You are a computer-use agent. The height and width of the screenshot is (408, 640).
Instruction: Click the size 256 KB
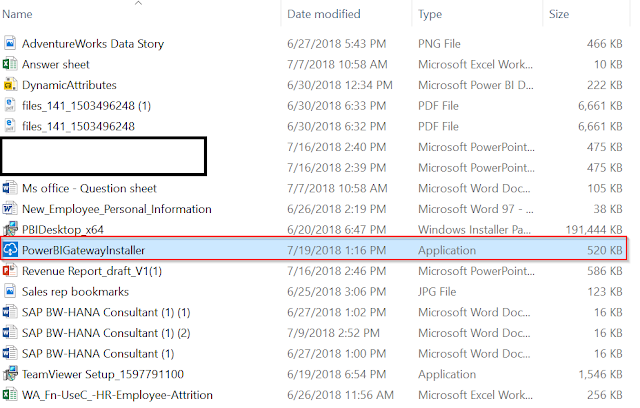(604, 395)
